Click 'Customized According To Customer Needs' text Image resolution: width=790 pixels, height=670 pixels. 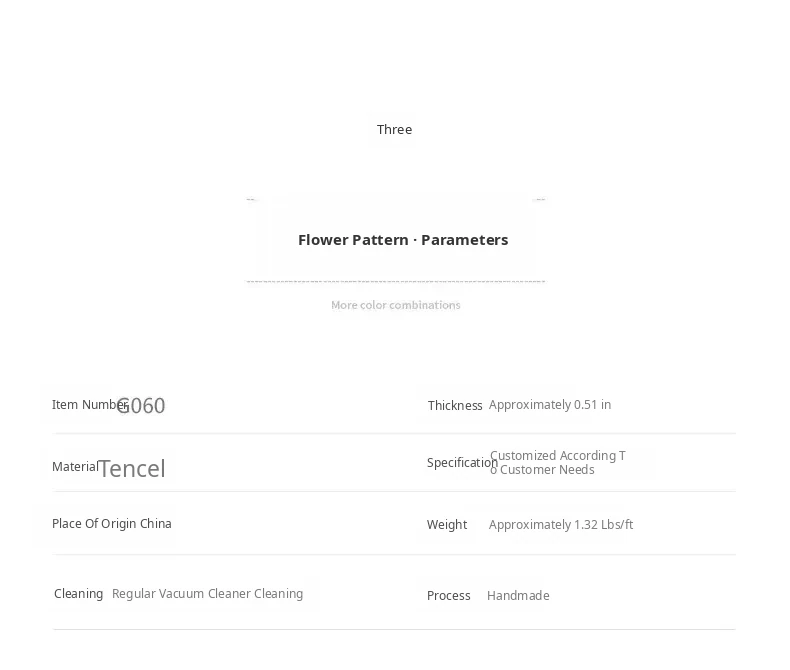pos(558,462)
